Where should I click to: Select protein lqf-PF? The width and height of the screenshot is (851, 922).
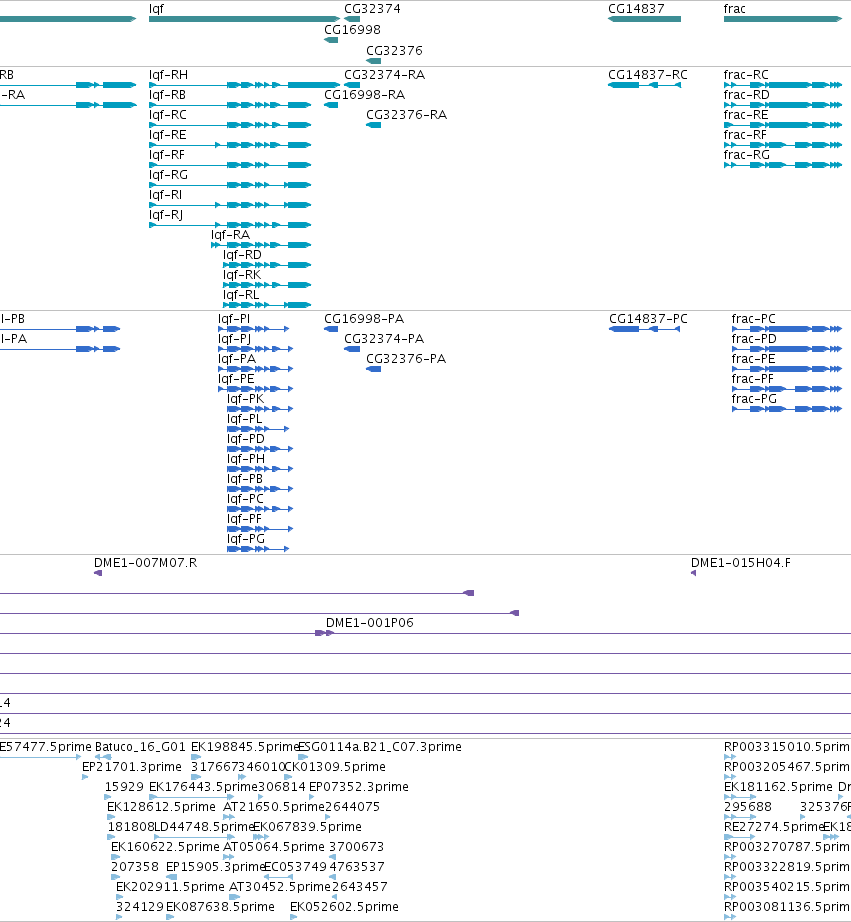point(244,519)
